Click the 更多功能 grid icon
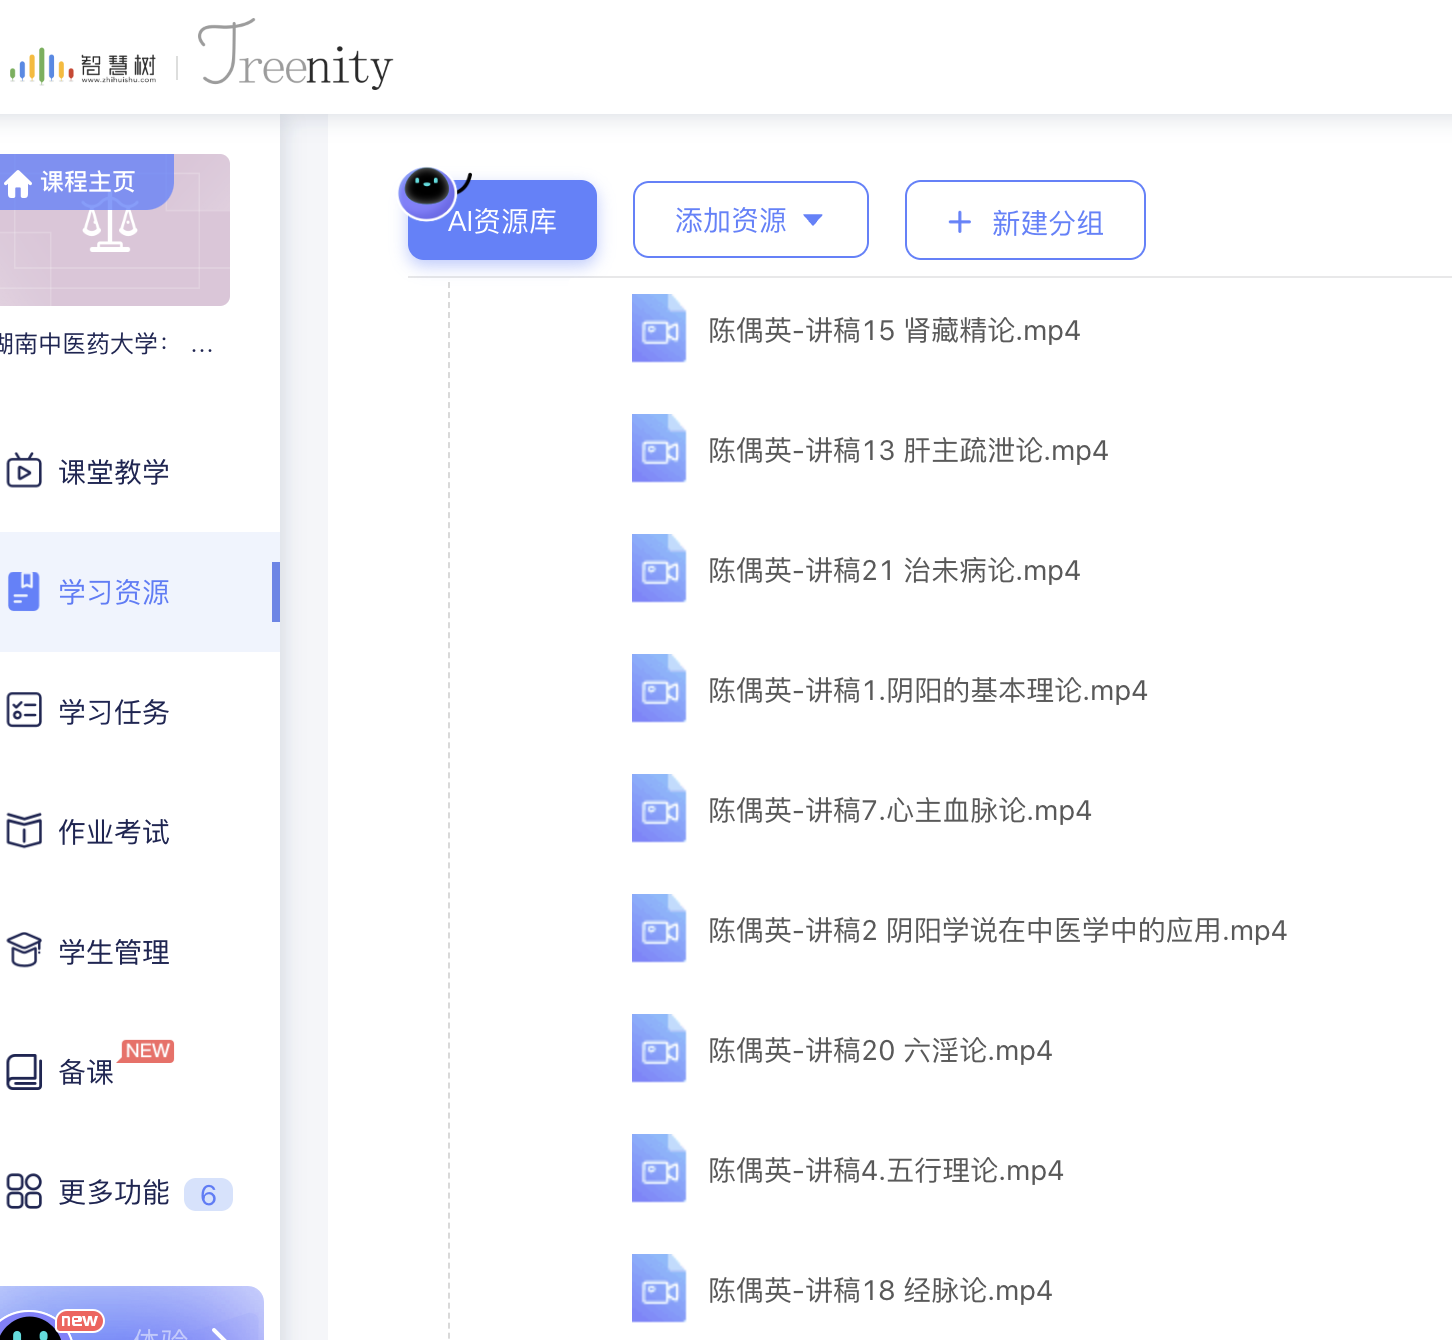The image size is (1452, 1340). (24, 1191)
